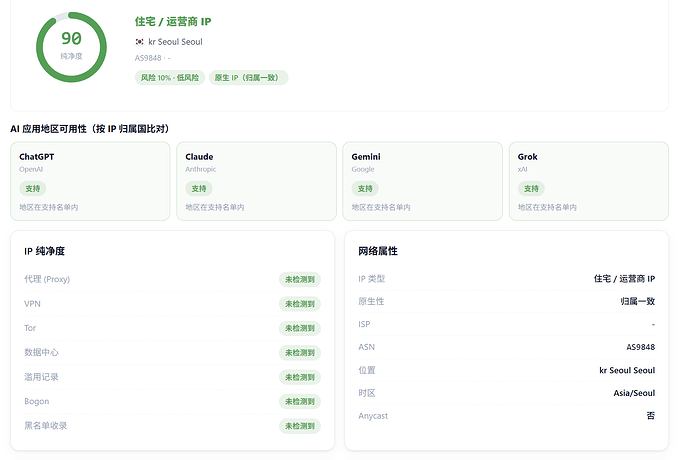690x460 pixels.
Task: Click the 支持 badge under Claude
Action: (x=199, y=188)
